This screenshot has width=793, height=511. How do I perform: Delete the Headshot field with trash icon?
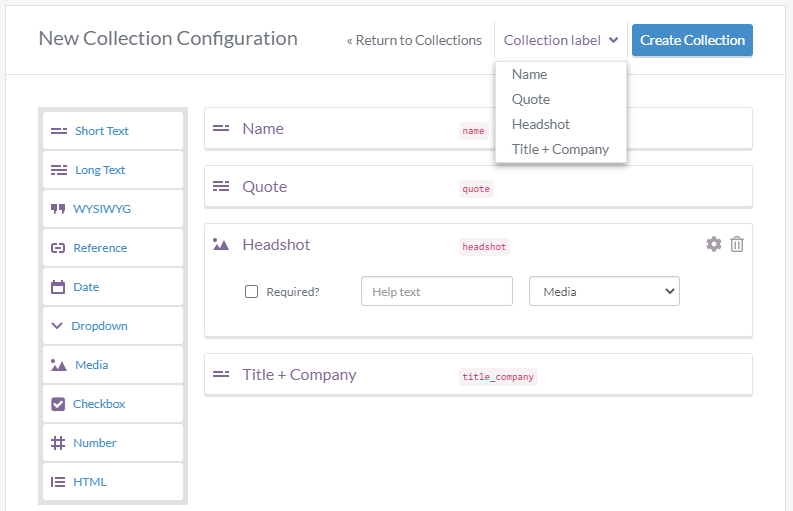(737, 244)
